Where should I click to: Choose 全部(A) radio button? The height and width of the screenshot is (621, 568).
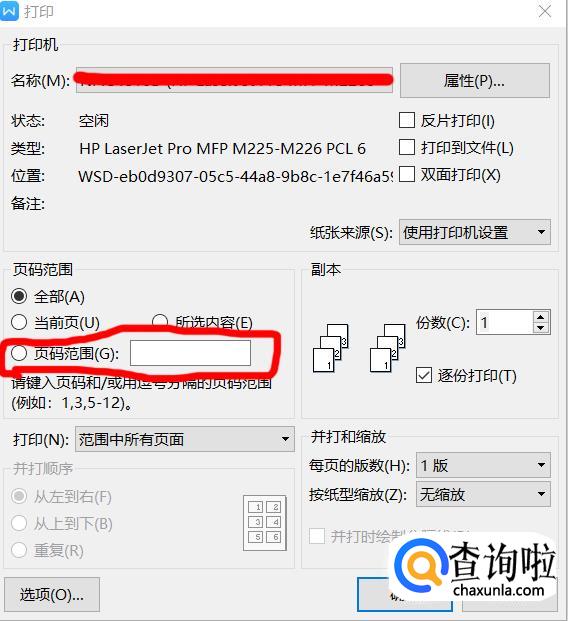(x=19, y=296)
